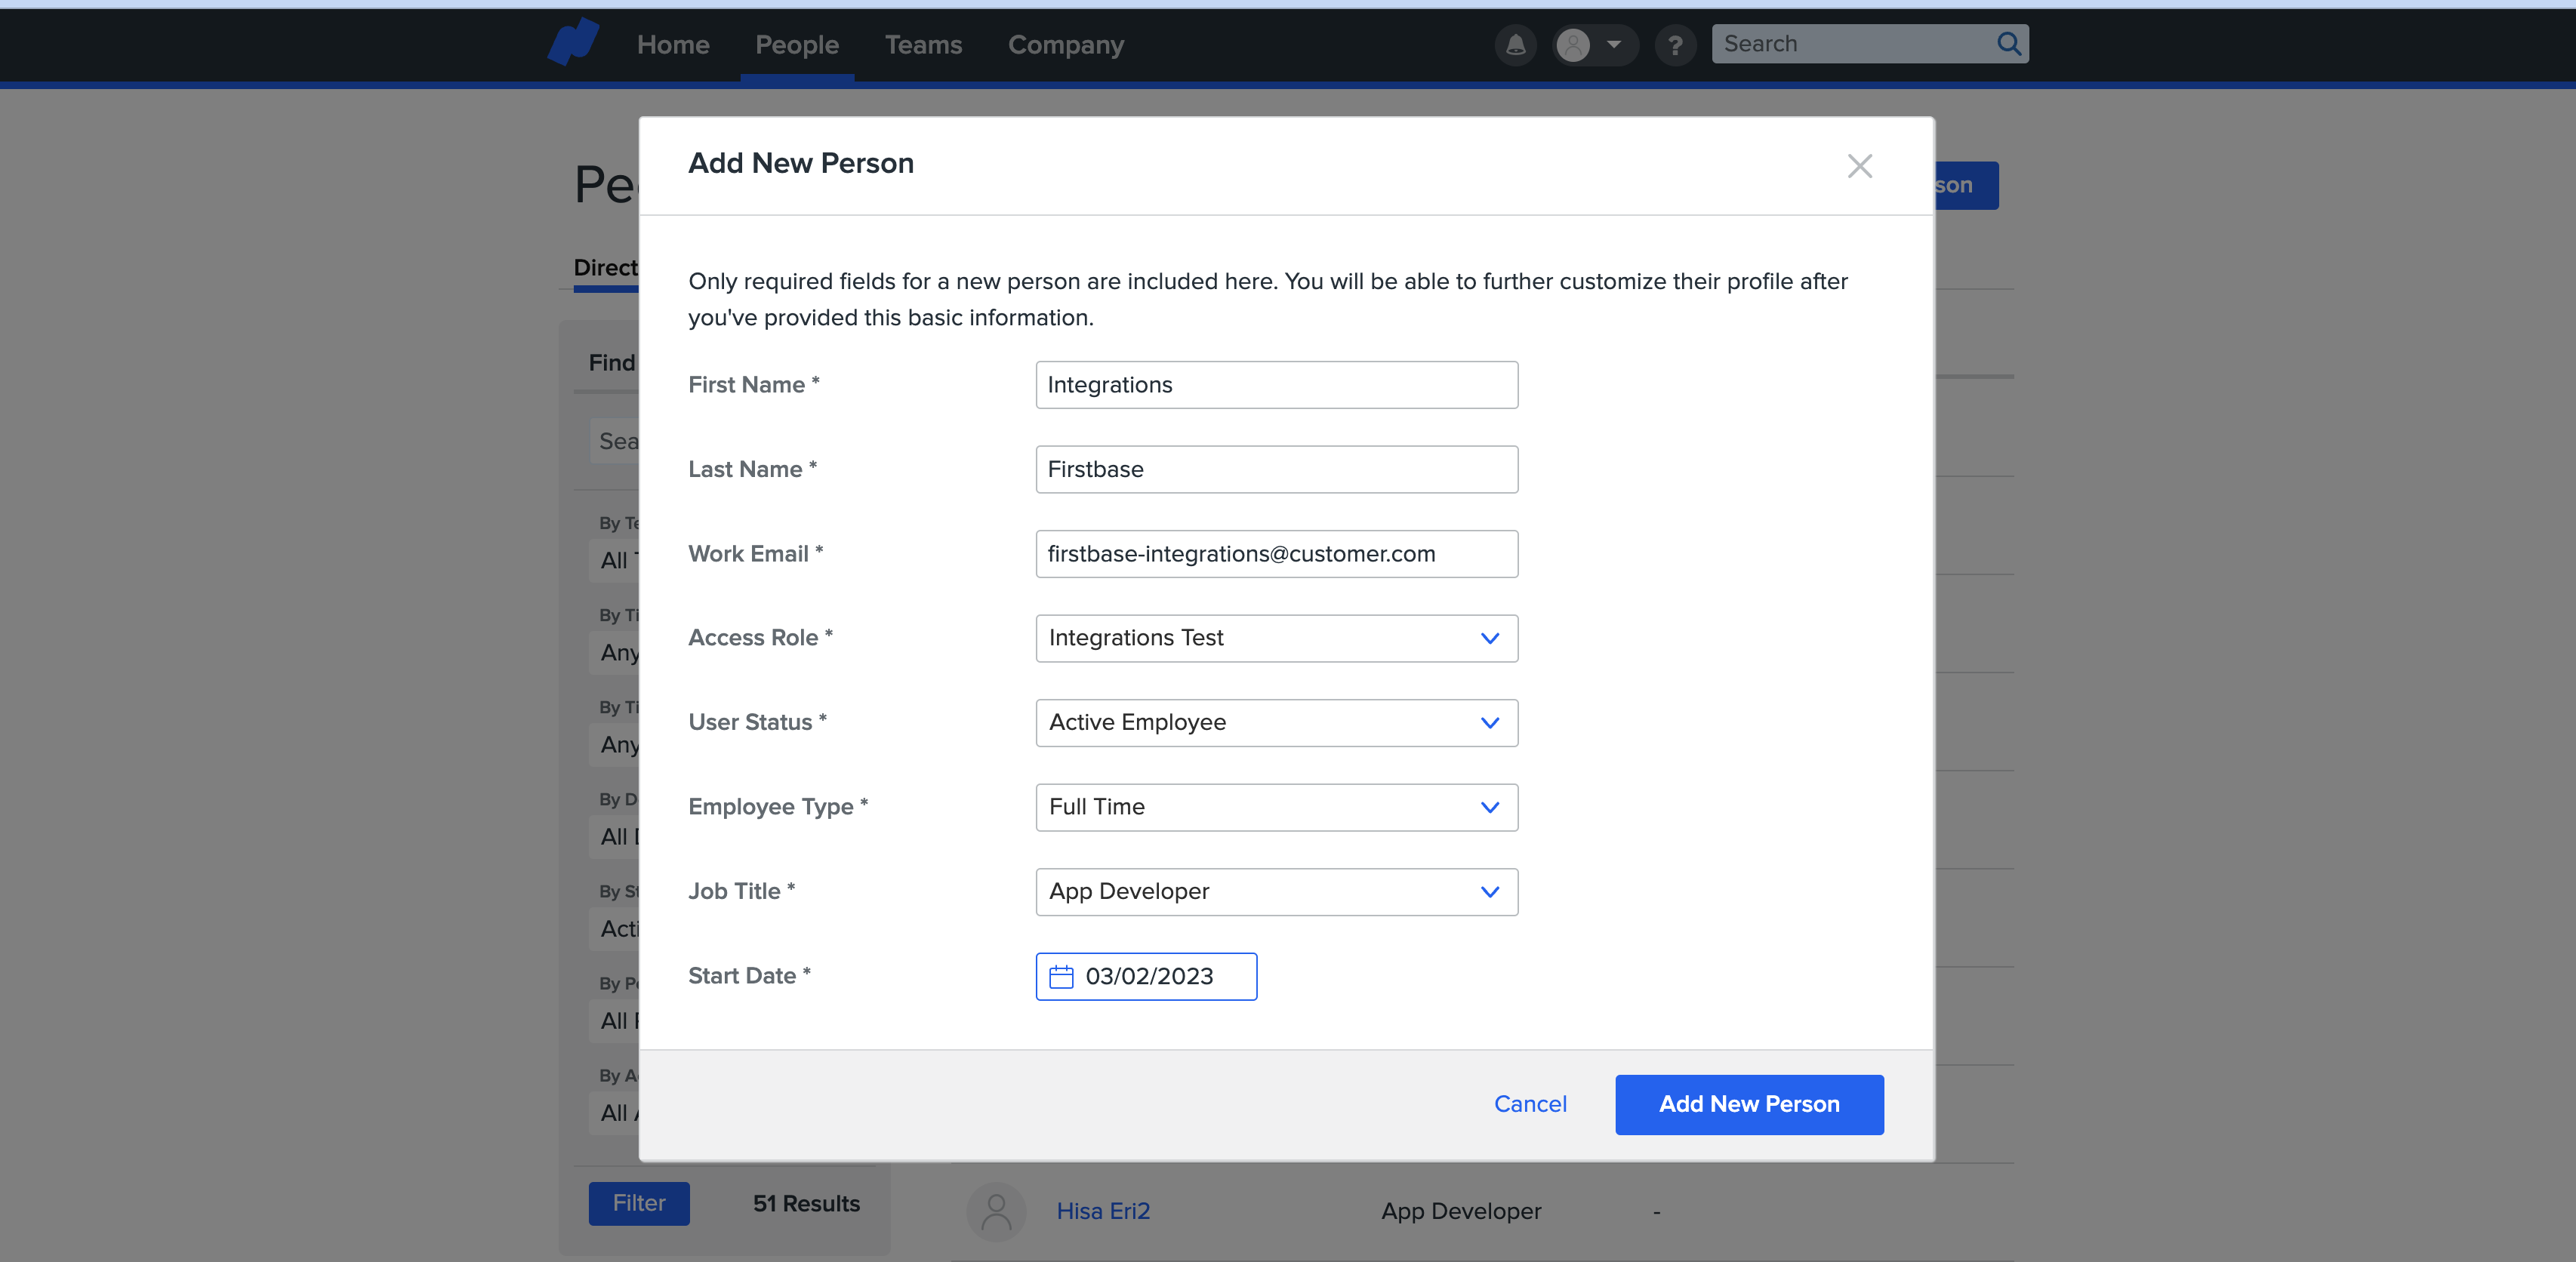Viewport: 2576px width, 1262px height.
Task: Open the Teams menu
Action: pos(923,45)
